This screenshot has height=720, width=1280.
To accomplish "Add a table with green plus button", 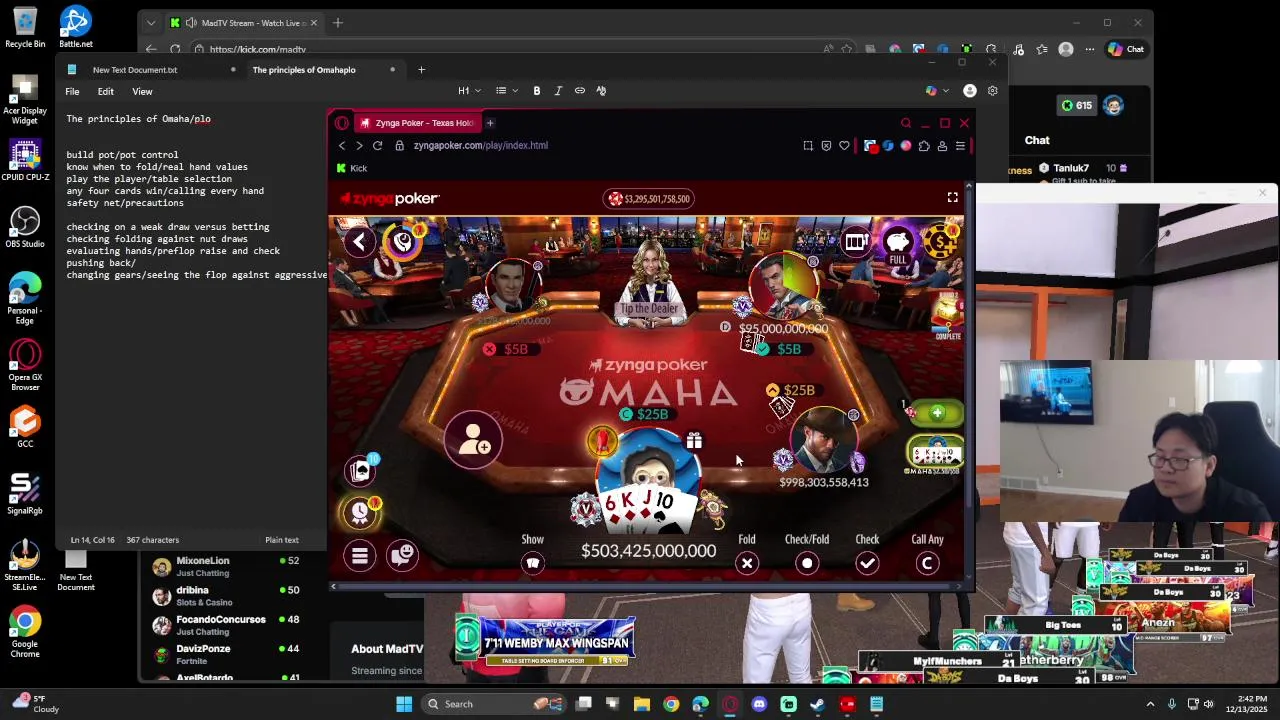I will [937, 413].
